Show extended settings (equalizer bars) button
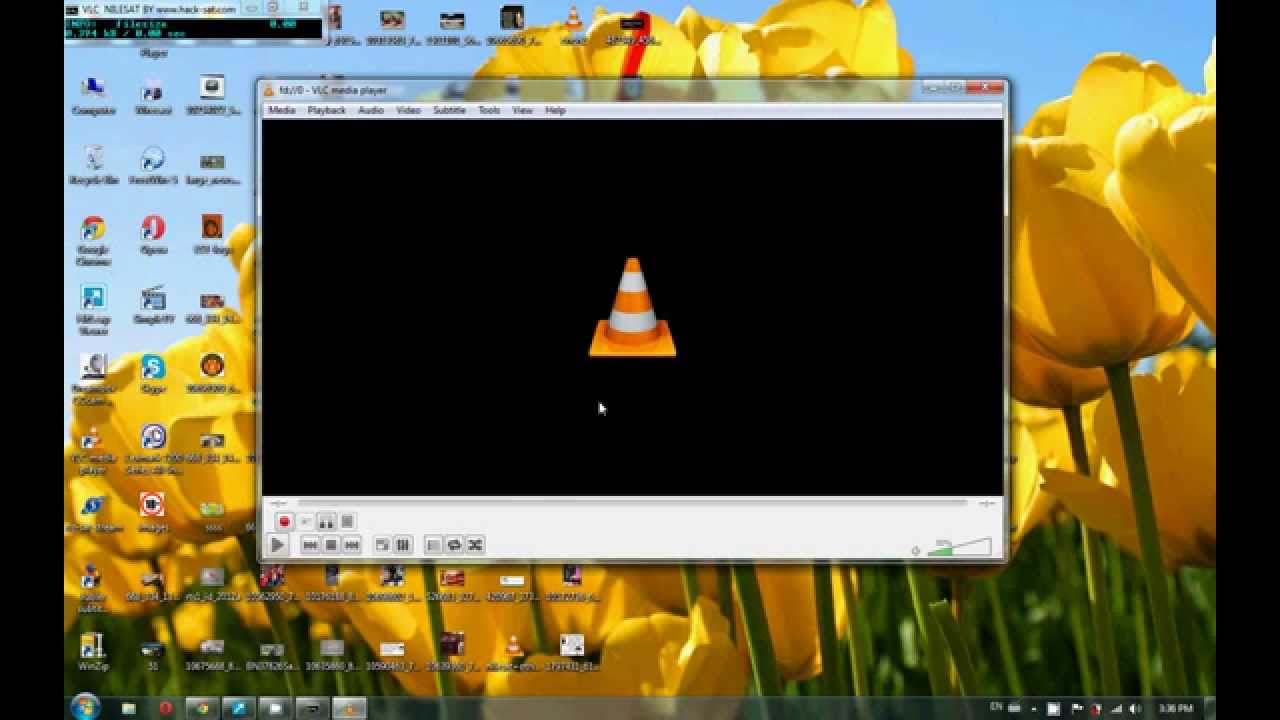 (x=403, y=545)
